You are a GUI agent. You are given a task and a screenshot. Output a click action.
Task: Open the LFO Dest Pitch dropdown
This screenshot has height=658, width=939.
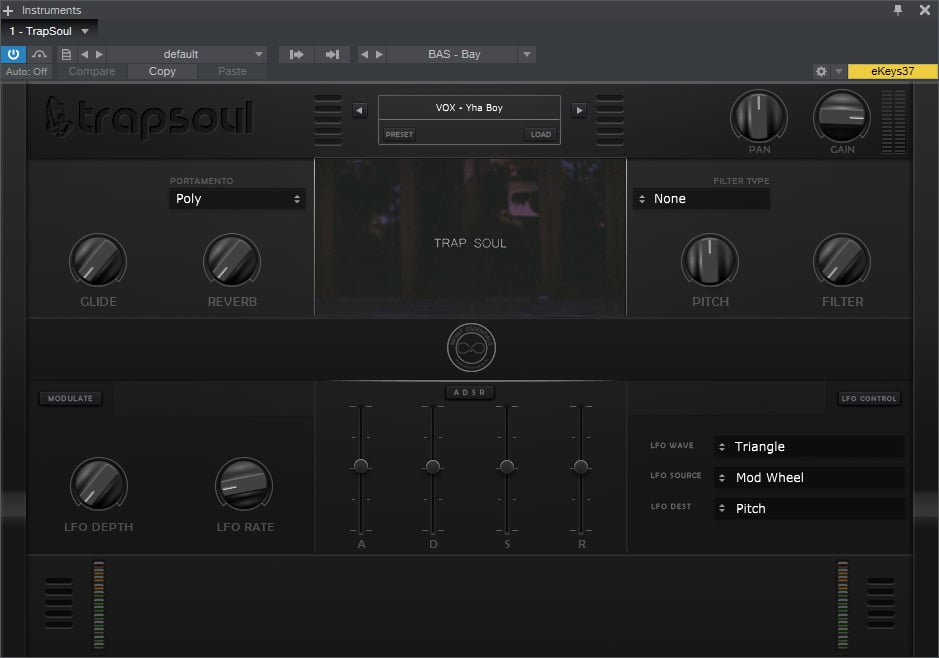pyautogui.click(x=809, y=508)
